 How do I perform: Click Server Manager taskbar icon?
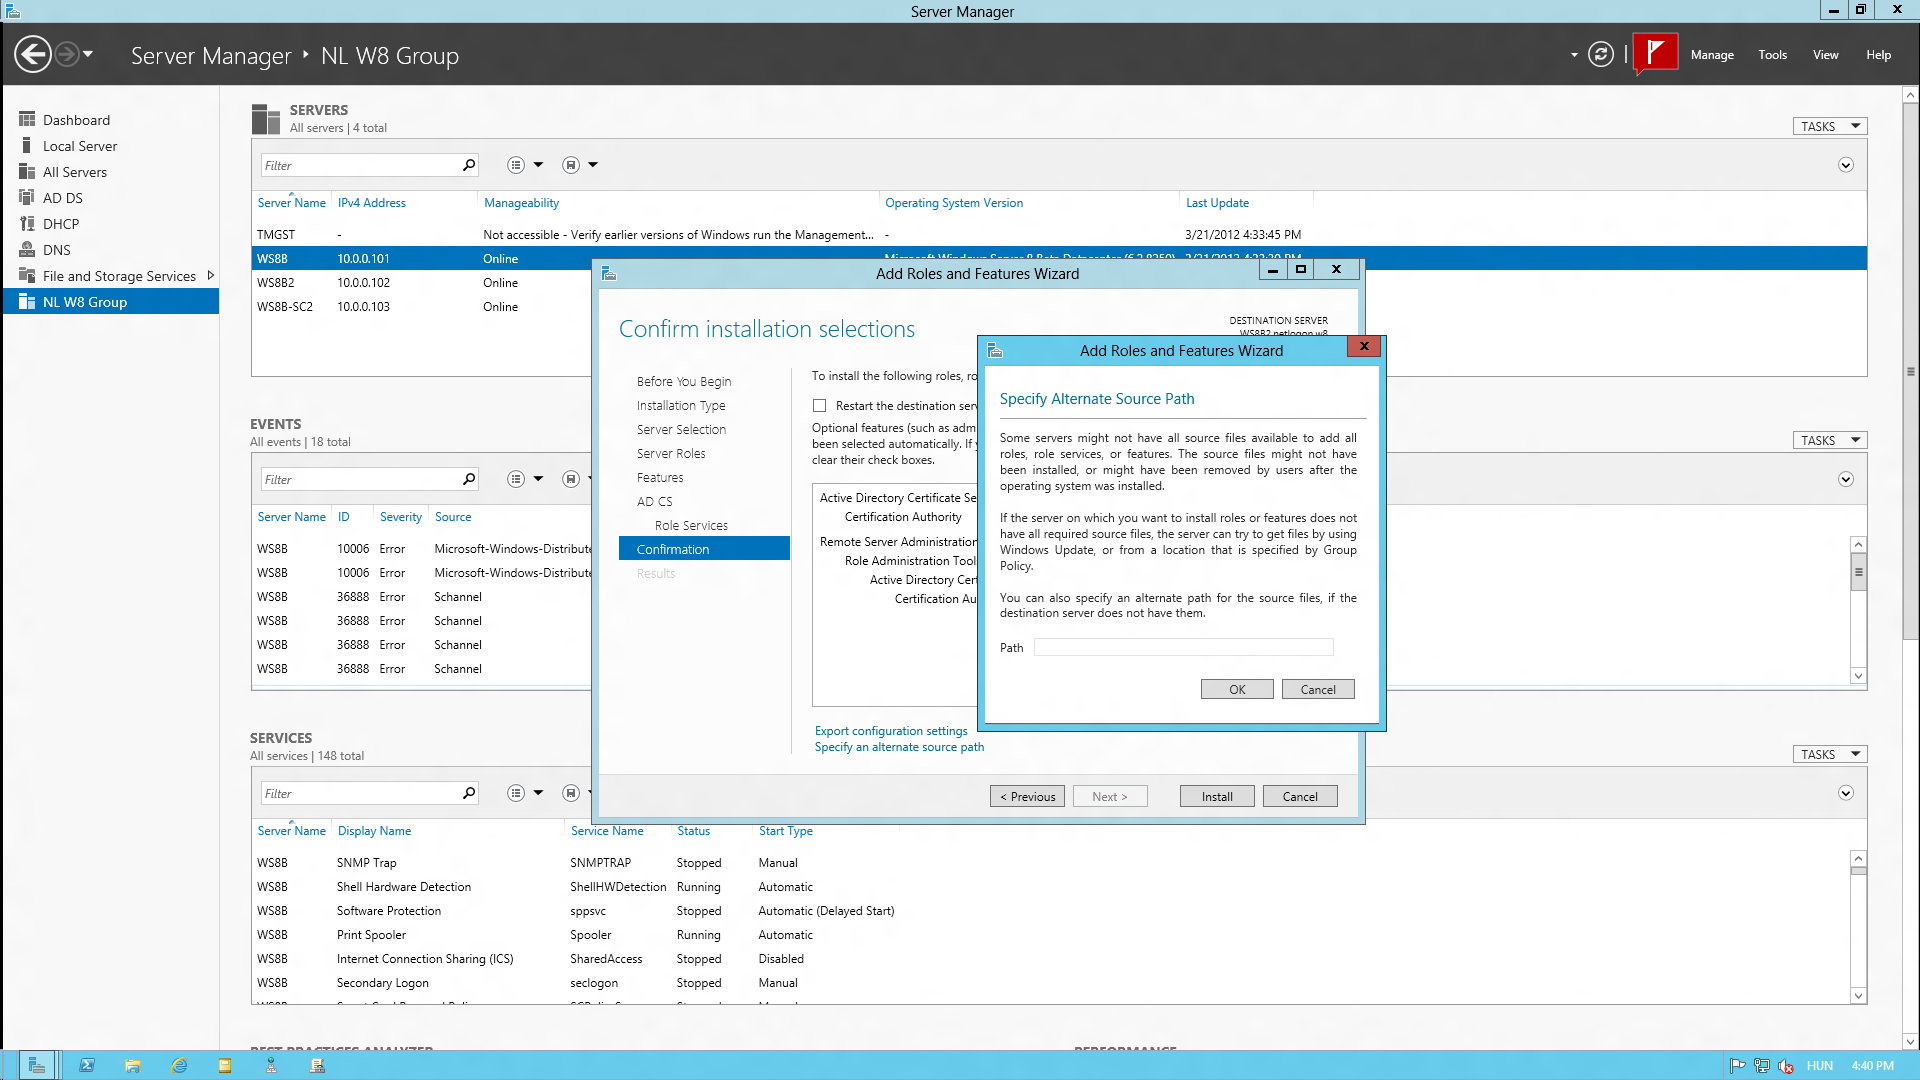[36, 1065]
